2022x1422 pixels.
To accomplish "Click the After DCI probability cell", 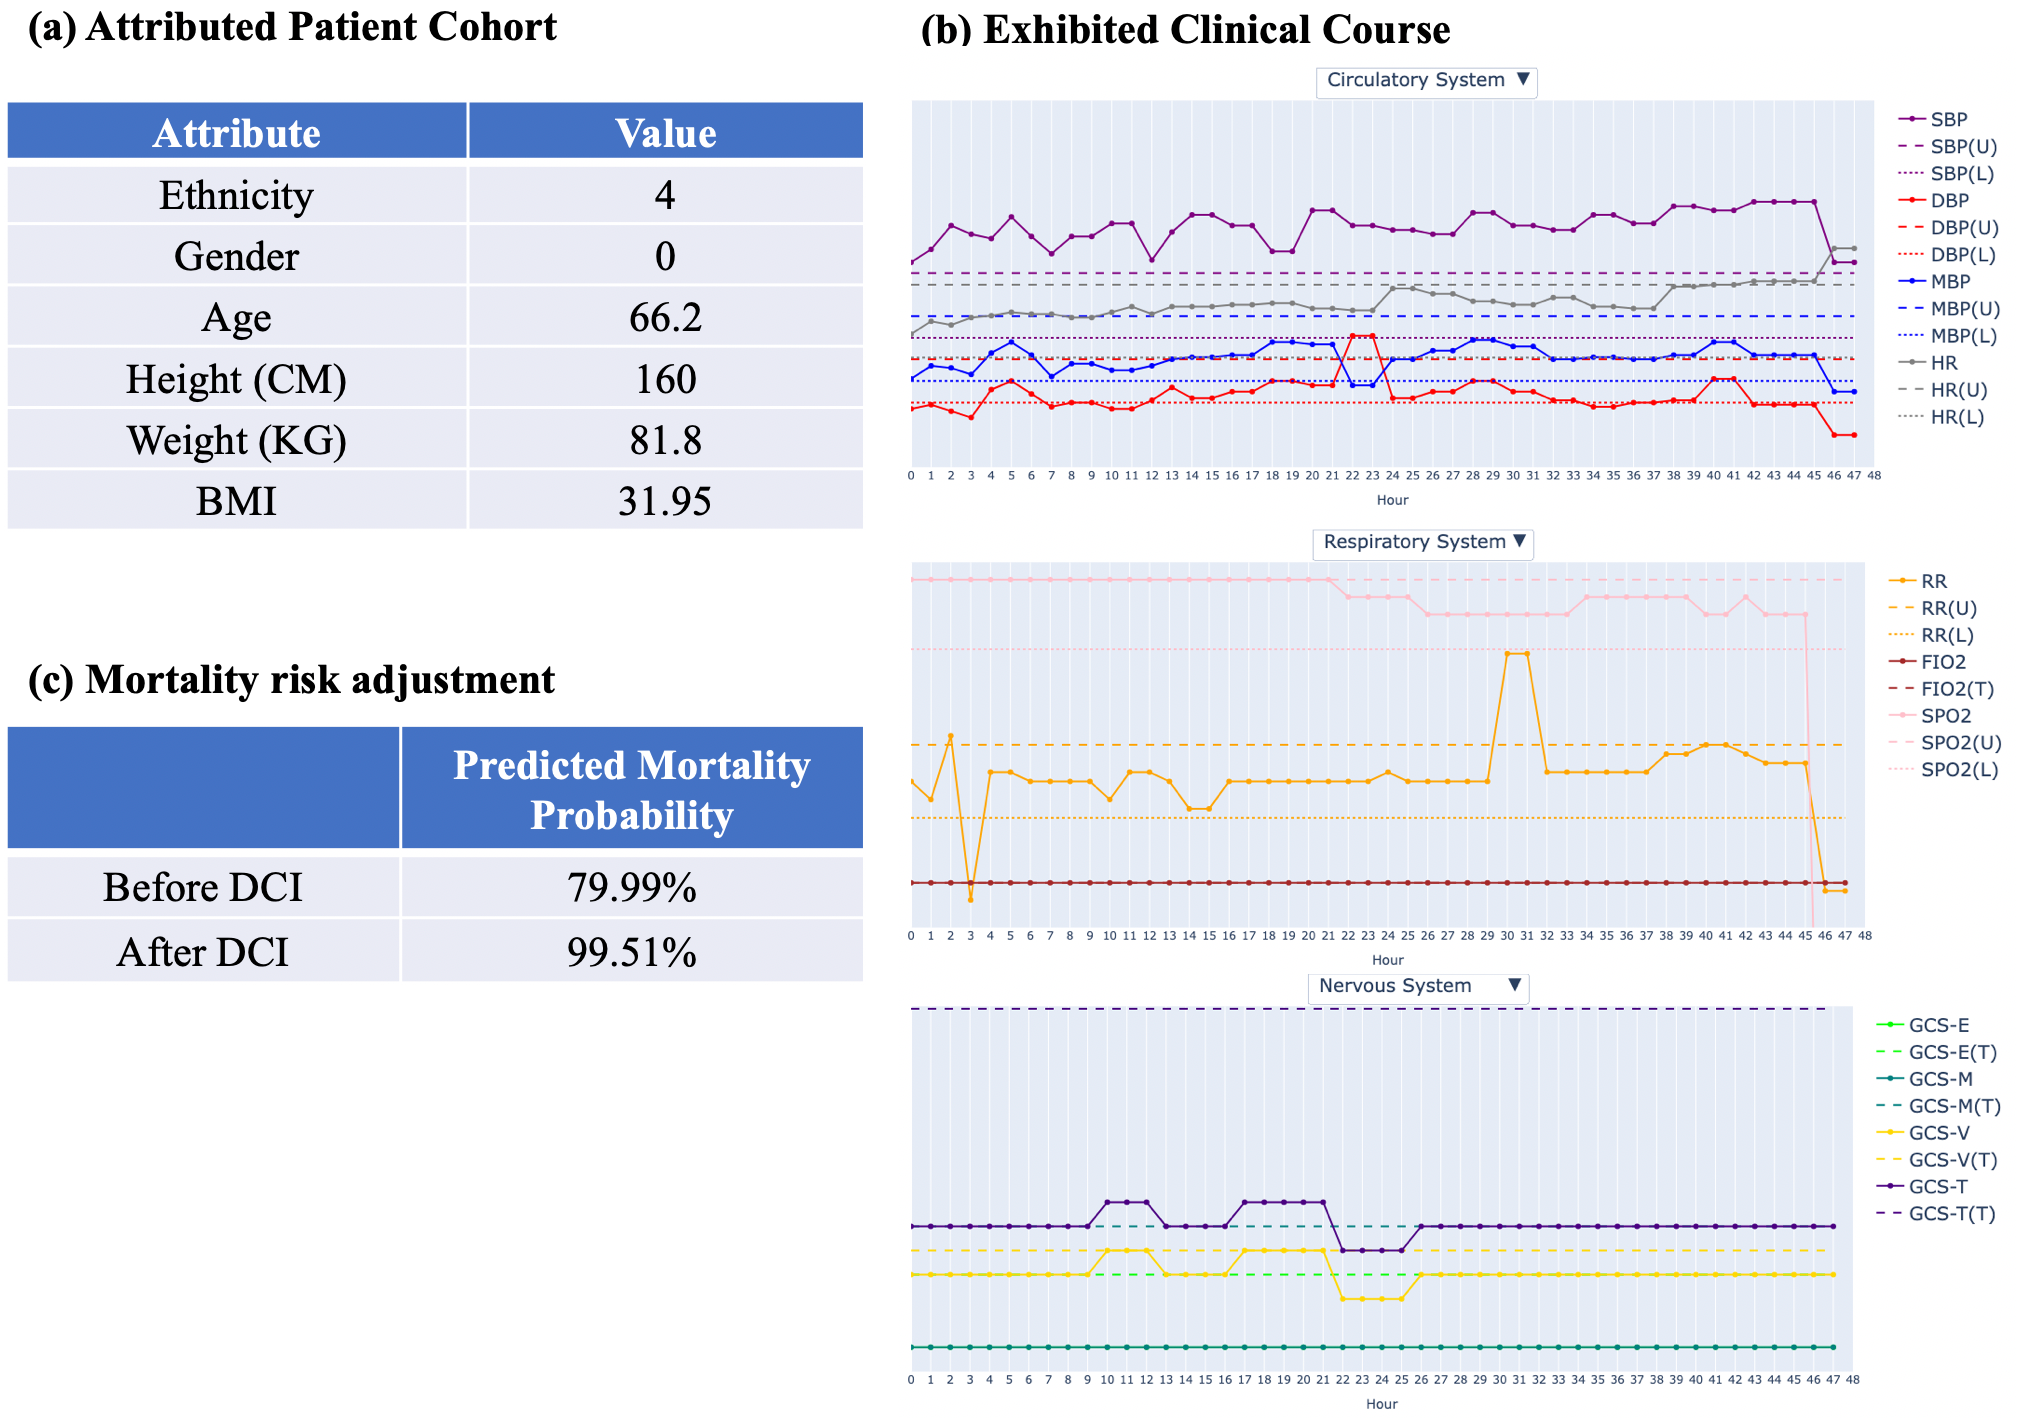I will pos(631,952).
